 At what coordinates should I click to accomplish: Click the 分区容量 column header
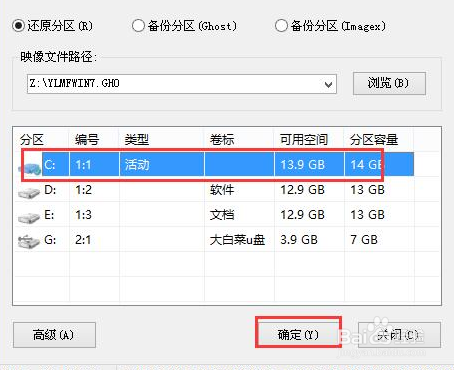tap(374, 139)
